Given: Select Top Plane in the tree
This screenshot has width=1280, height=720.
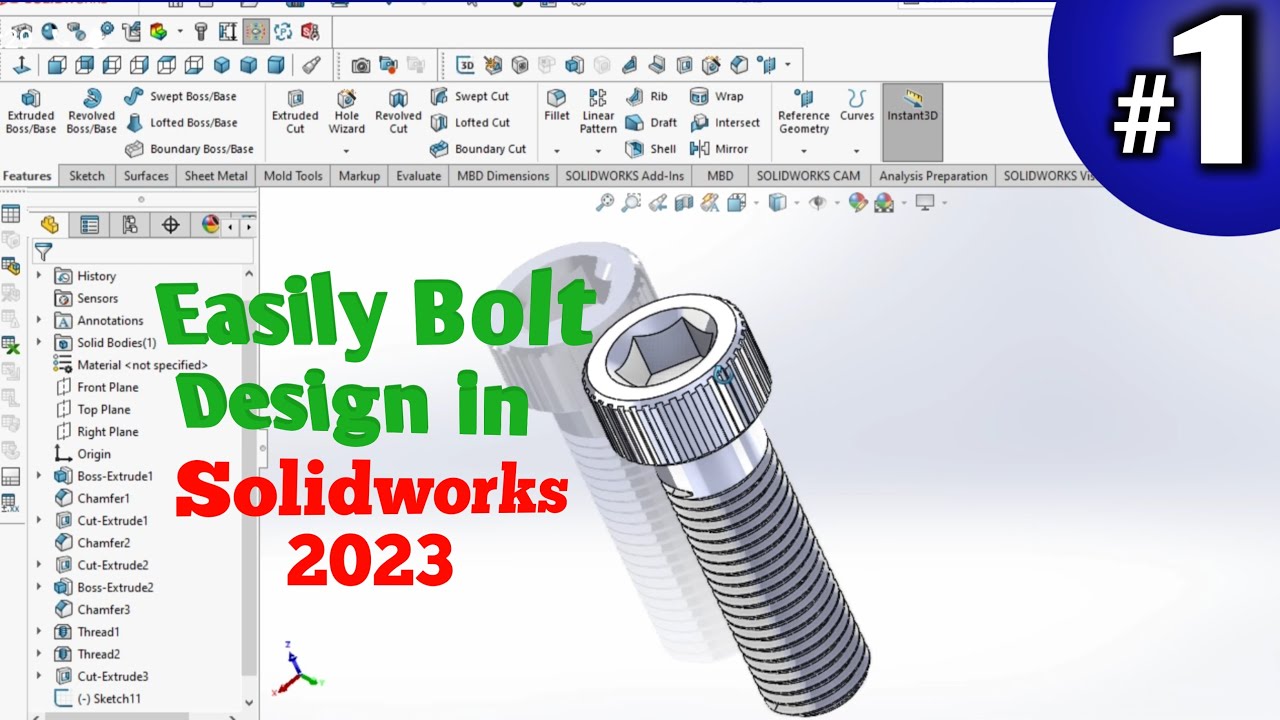Looking at the screenshot, I should [x=93, y=409].
